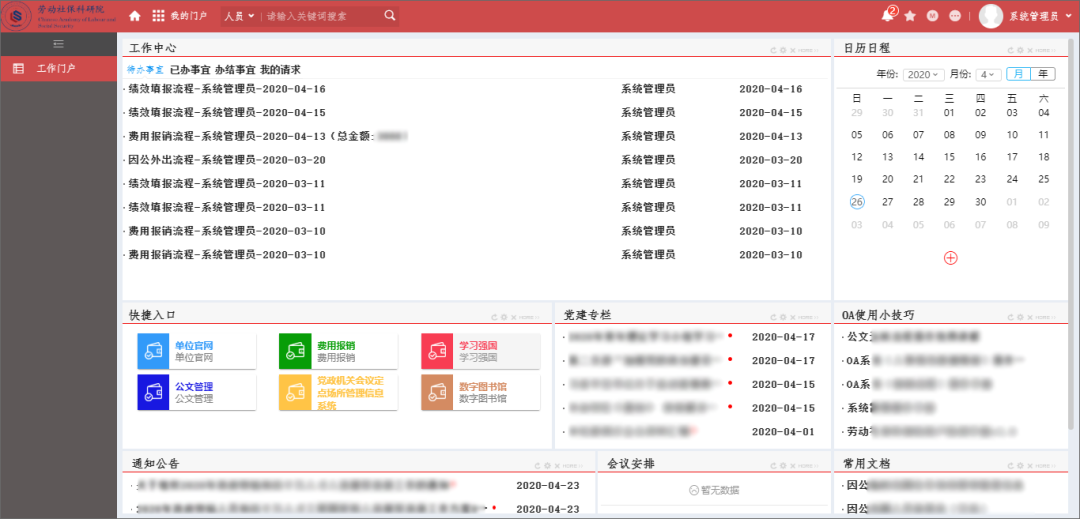Open the yellow 党政机关会议定点场所 shortcut icon

pos(295,392)
